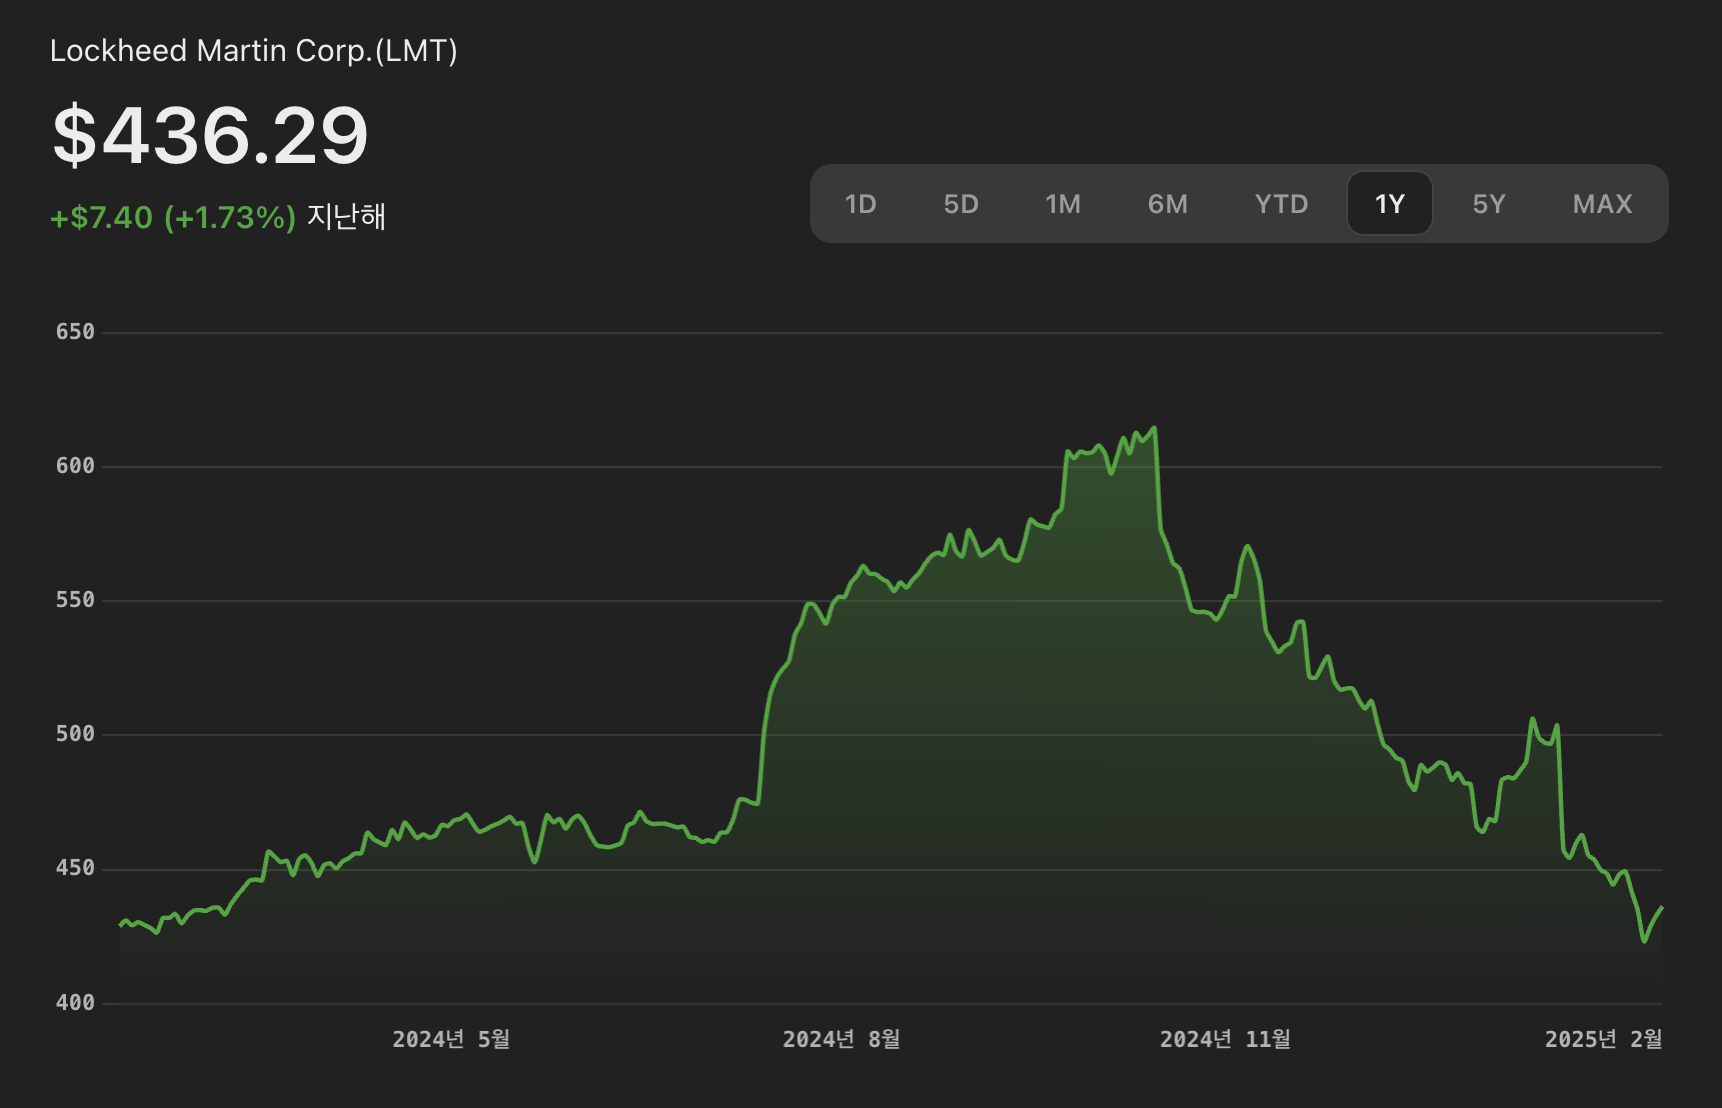The height and width of the screenshot is (1108, 1722).
Task: Select the 6M time range
Action: (x=1168, y=204)
